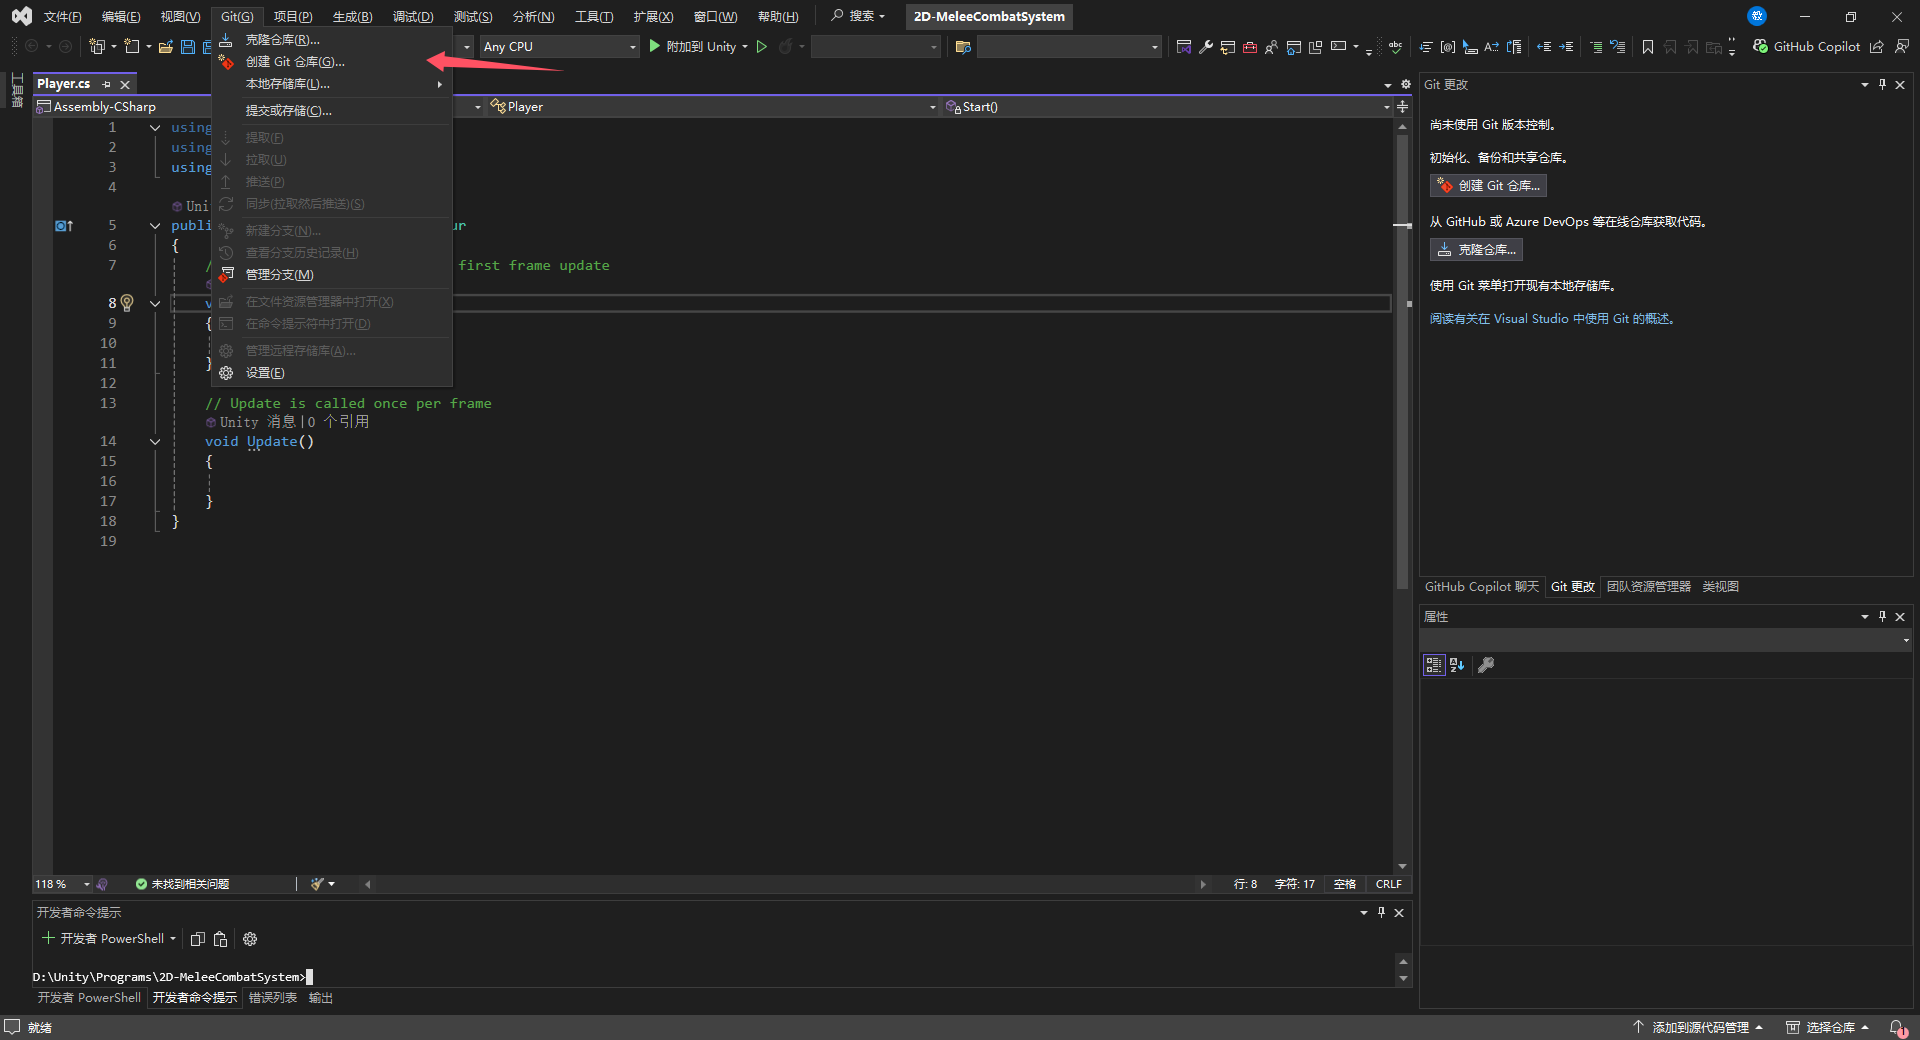1920x1040 pixels.
Task: Click 附加到 Unity start button
Action: [692, 47]
